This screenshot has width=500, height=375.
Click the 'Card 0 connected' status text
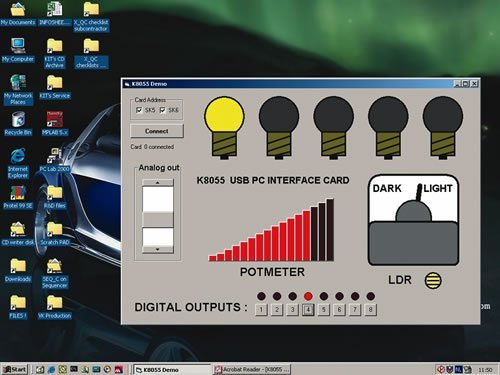(152, 147)
